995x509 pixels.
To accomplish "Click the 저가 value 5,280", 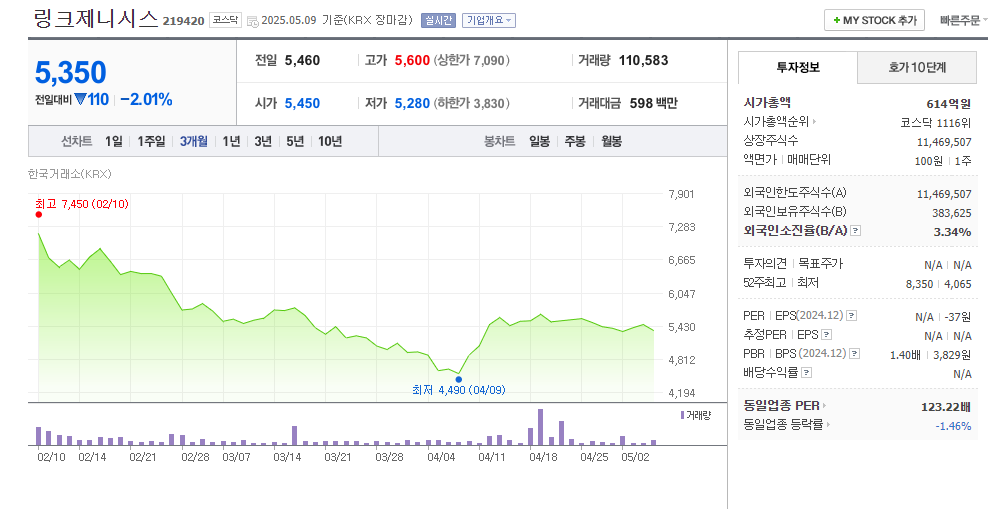I will 412,103.
